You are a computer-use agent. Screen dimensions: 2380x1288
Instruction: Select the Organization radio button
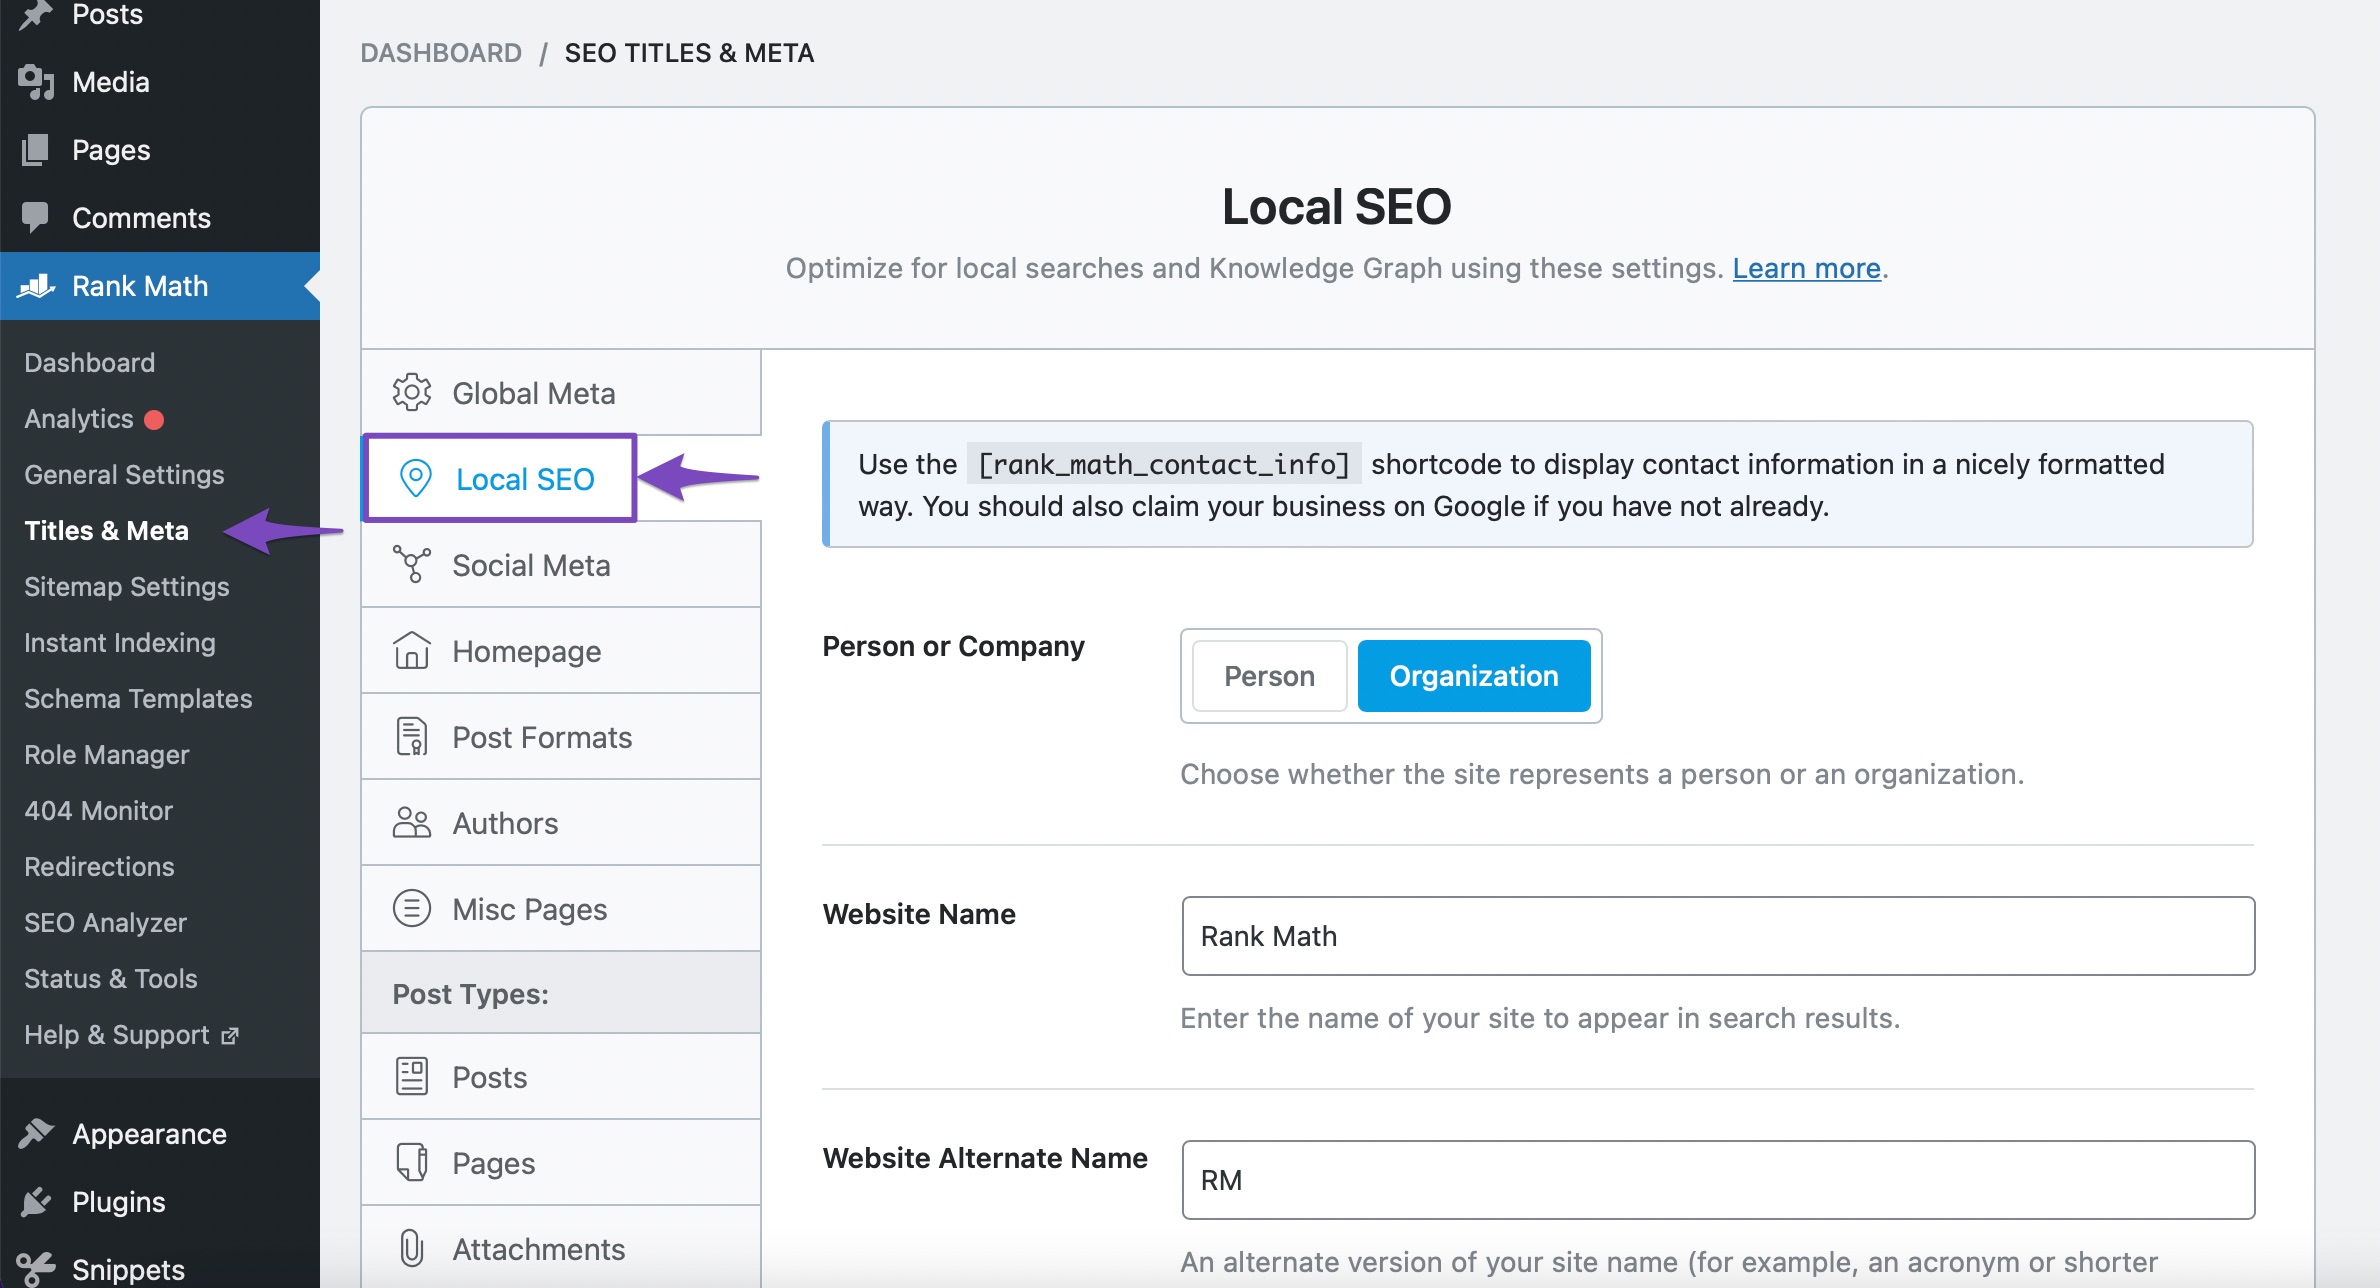[x=1470, y=676]
